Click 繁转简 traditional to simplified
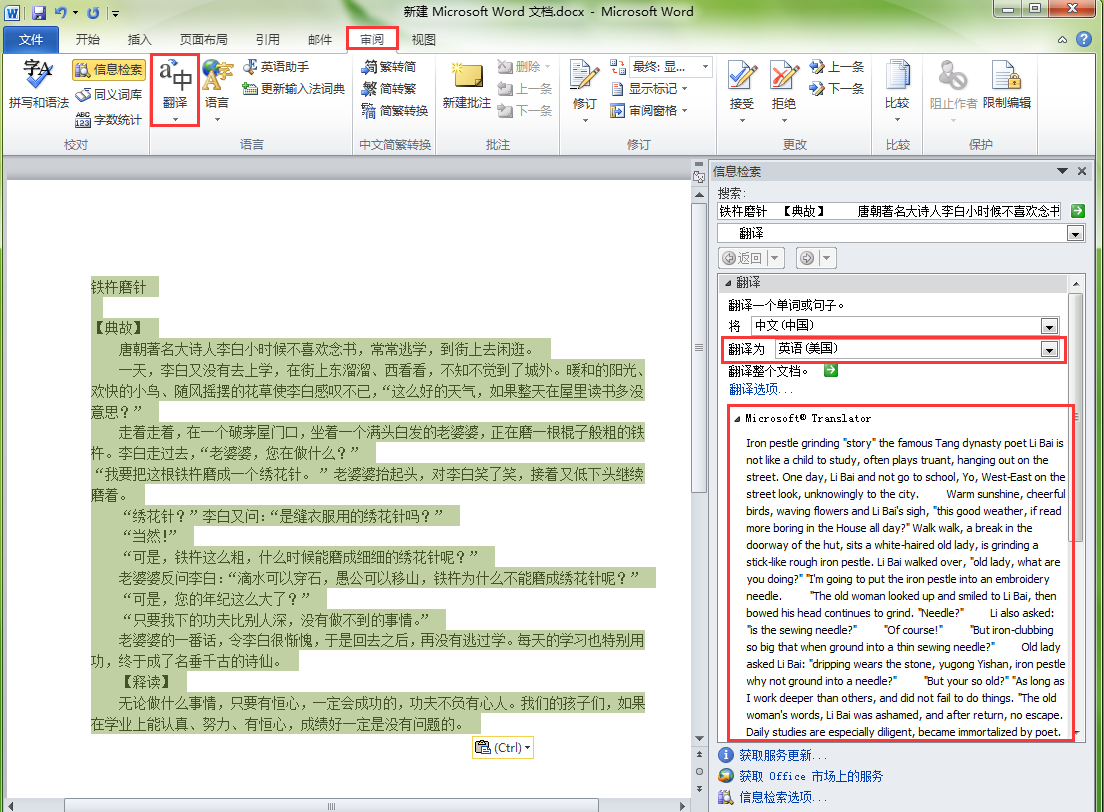 click(x=389, y=67)
